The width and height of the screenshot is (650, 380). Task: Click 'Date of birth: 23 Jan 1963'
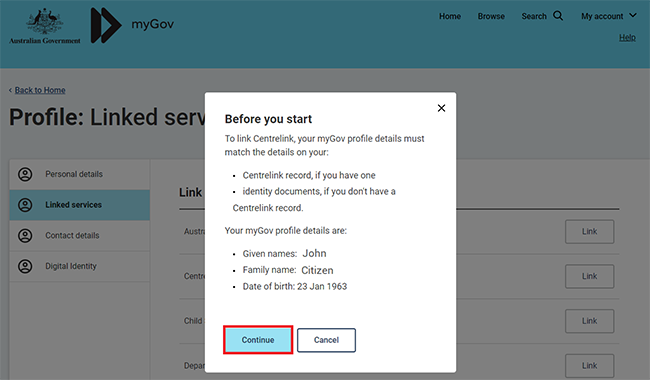tap(295, 286)
